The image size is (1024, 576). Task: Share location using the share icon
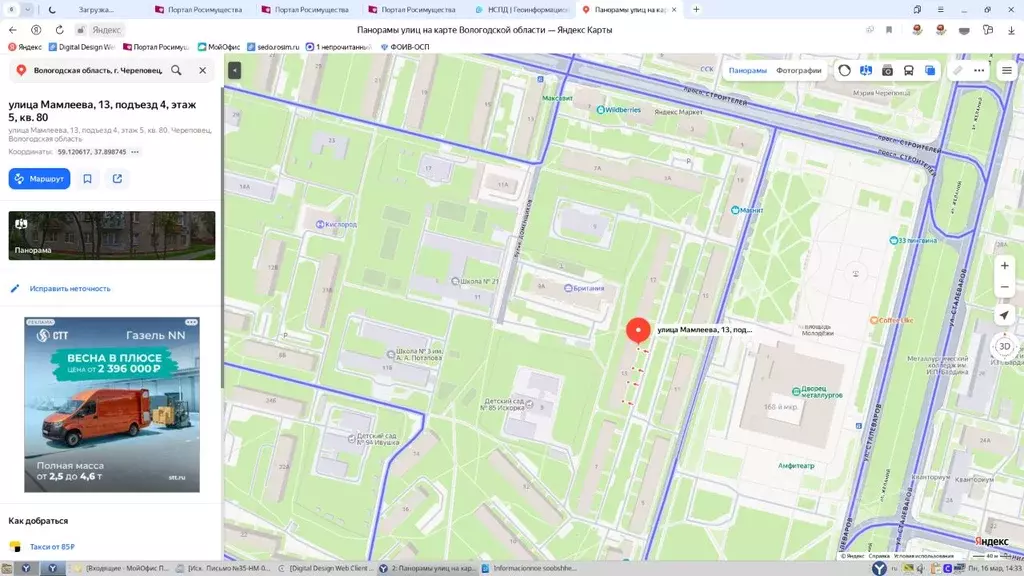tap(117, 179)
